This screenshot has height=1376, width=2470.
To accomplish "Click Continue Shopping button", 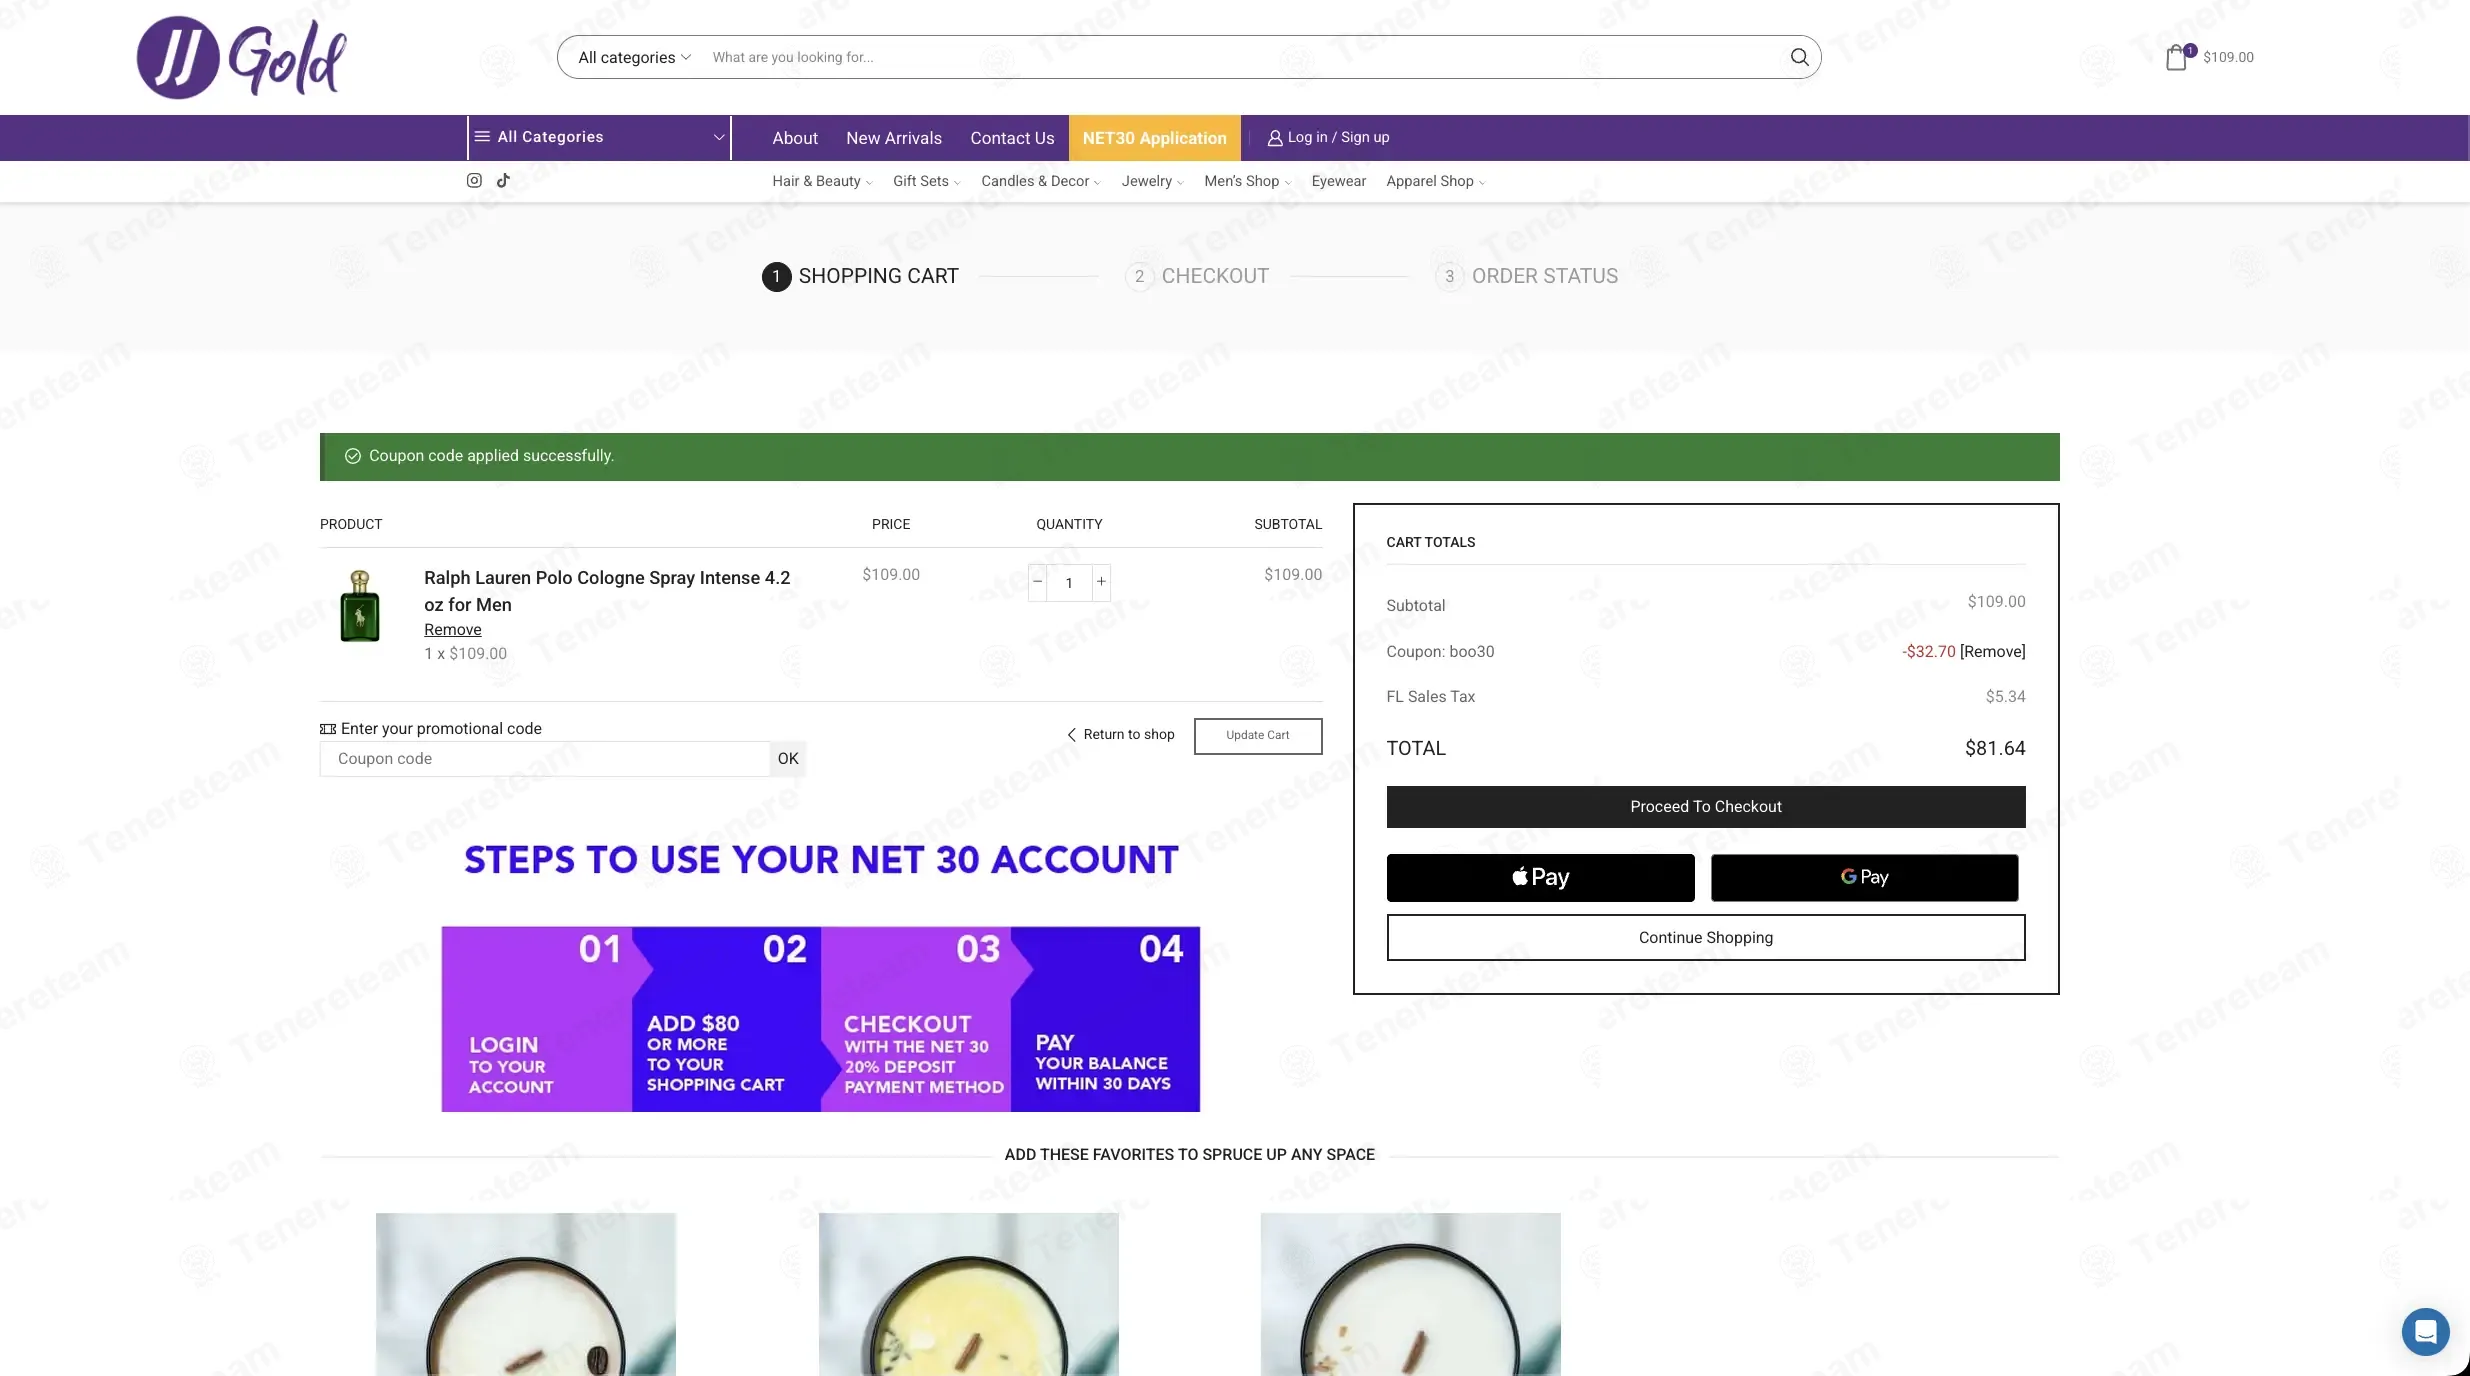I will pos(1706,938).
